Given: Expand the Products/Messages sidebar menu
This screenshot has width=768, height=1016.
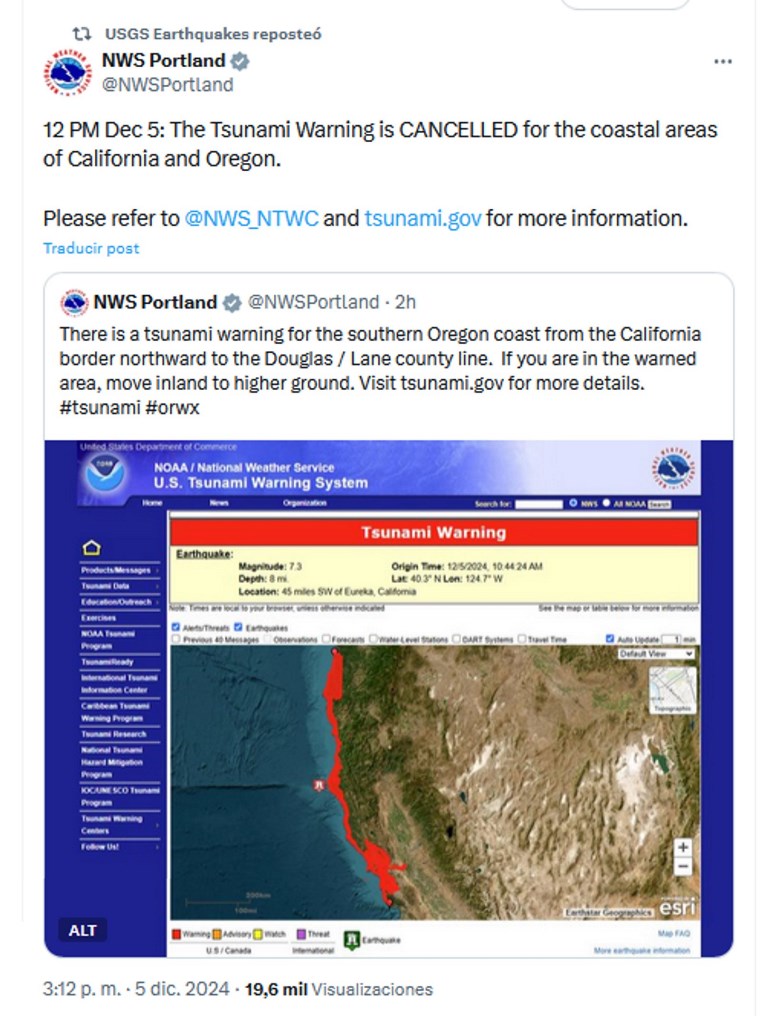Looking at the screenshot, I should tap(119, 570).
